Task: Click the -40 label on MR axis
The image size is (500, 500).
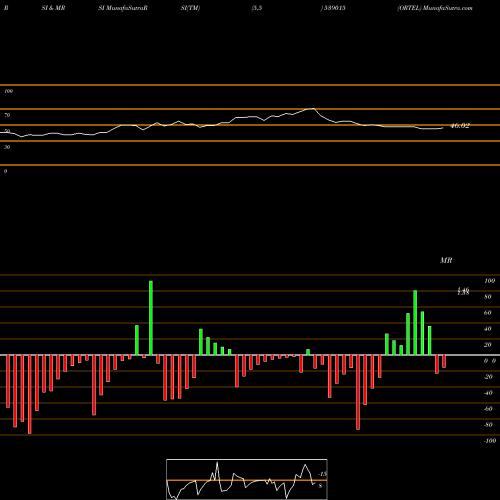Action: (x=488, y=393)
